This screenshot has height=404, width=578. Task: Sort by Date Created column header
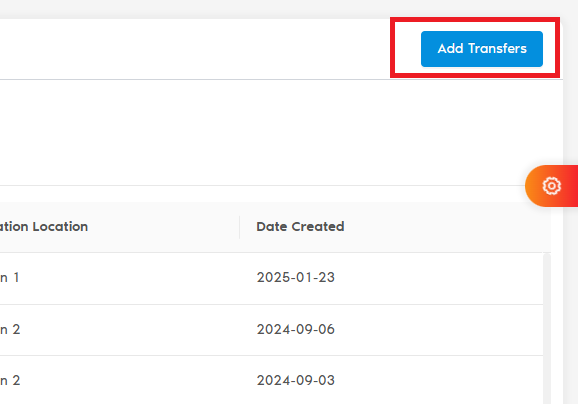(x=300, y=226)
